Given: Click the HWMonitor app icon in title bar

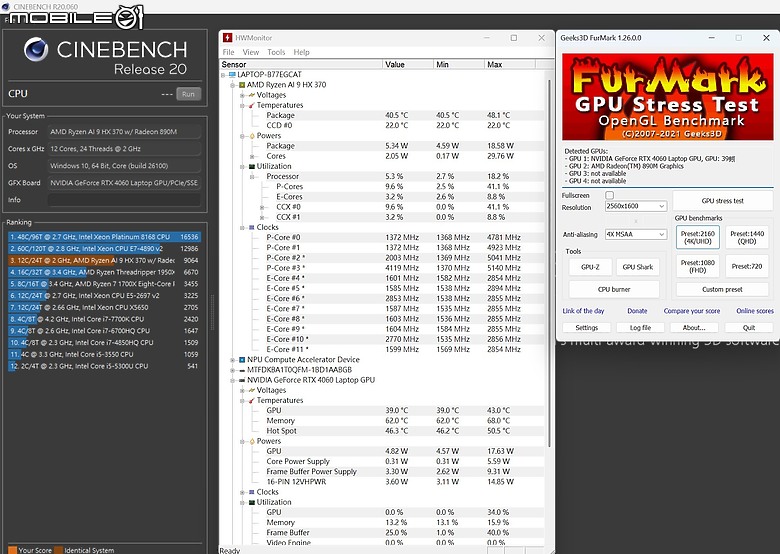Looking at the screenshot, I should pyautogui.click(x=227, y=38).
